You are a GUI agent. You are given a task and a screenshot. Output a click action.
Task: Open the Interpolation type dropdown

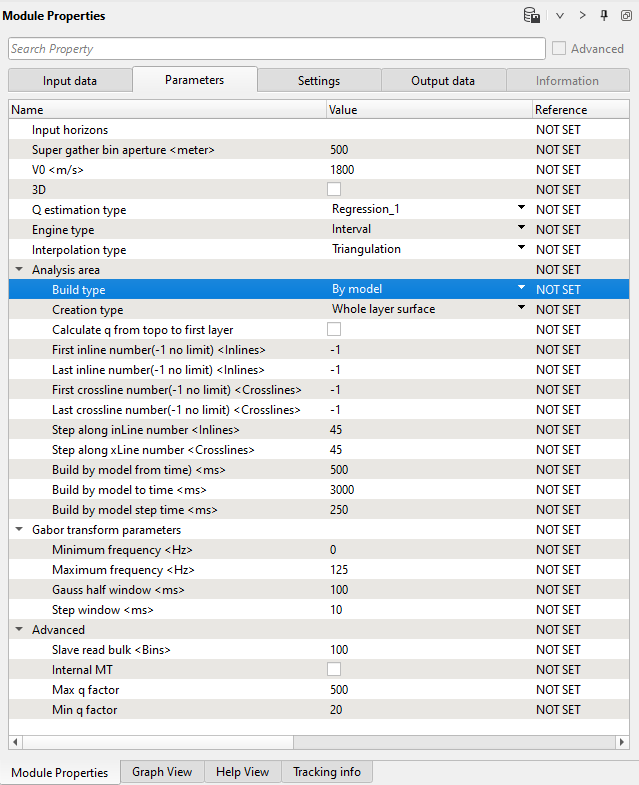pos(521,249)
